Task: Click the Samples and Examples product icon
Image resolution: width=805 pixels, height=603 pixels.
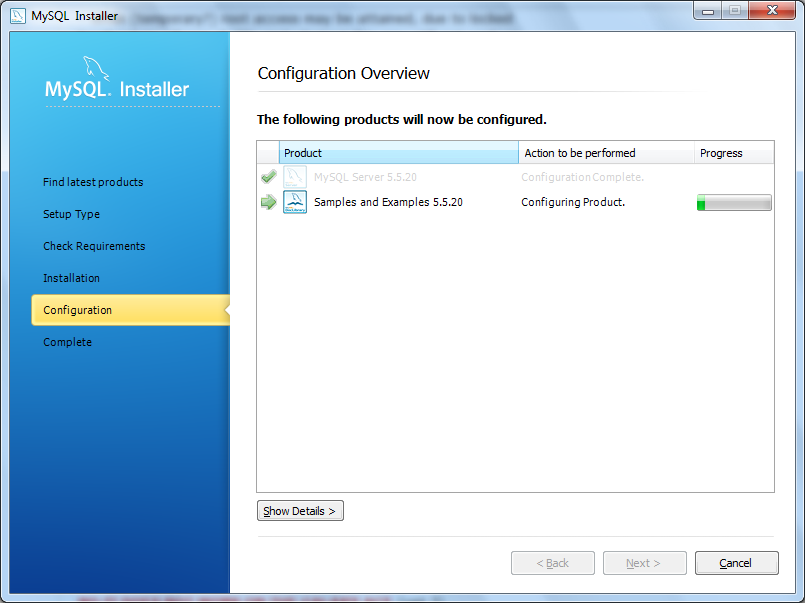Action: [295, 202]
